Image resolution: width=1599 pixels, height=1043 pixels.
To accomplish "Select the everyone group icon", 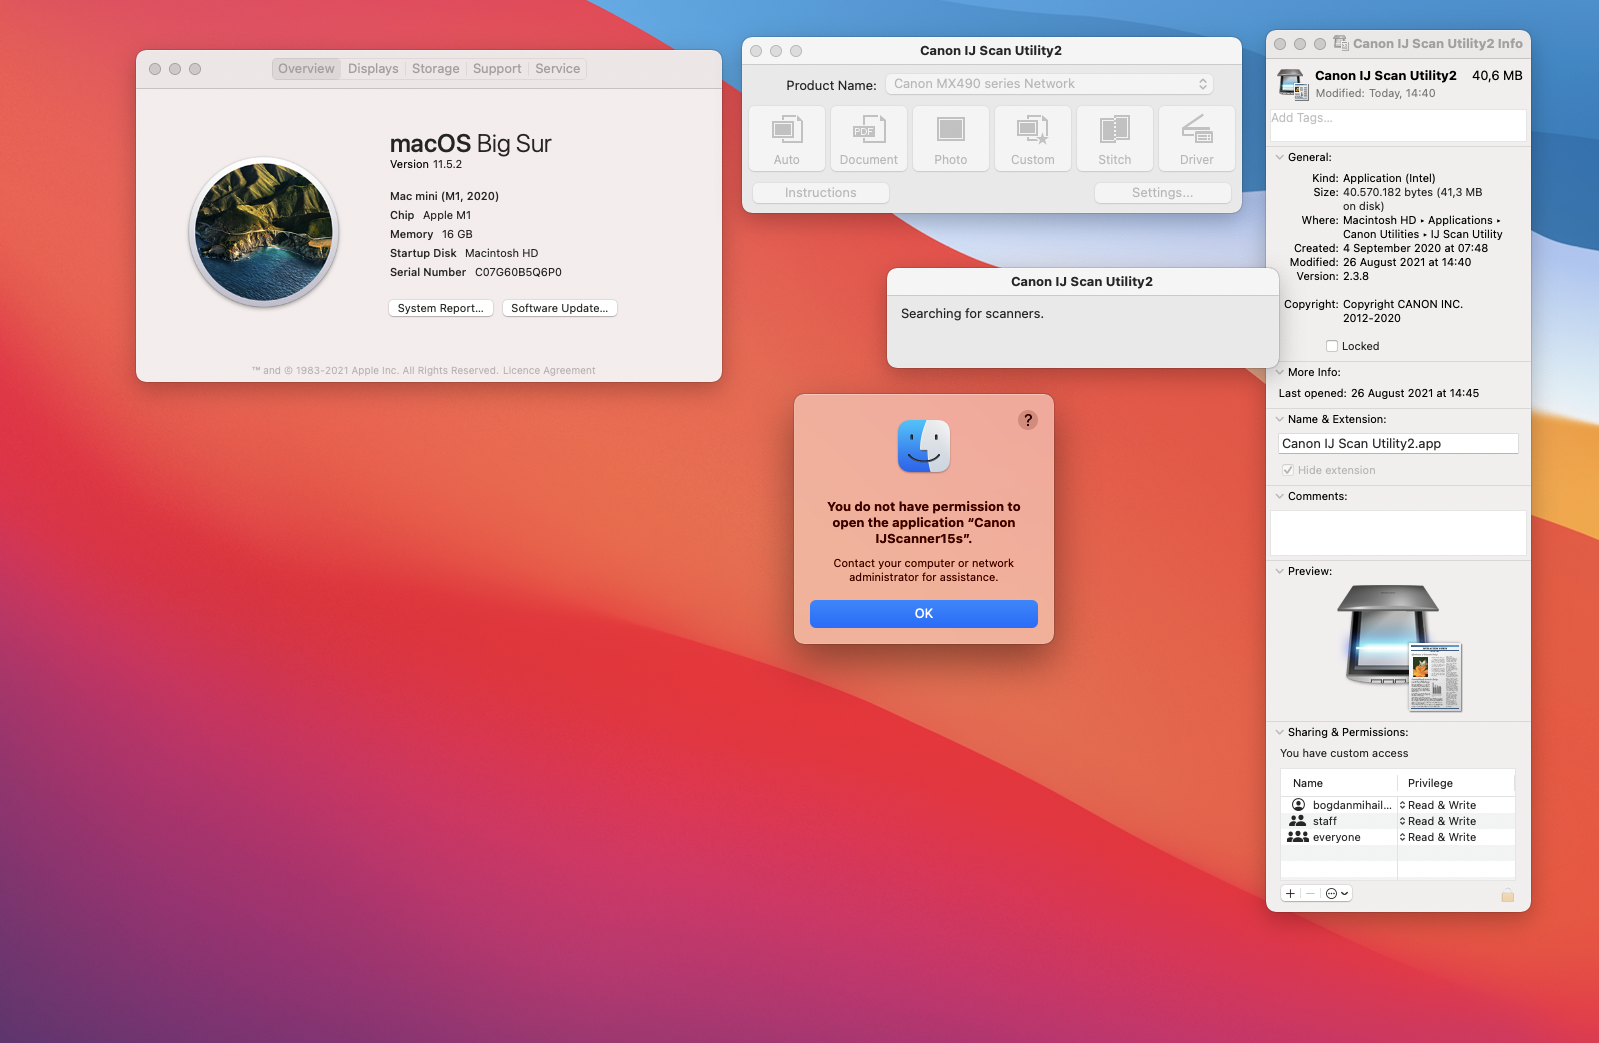I will (x=1298, y=837).
